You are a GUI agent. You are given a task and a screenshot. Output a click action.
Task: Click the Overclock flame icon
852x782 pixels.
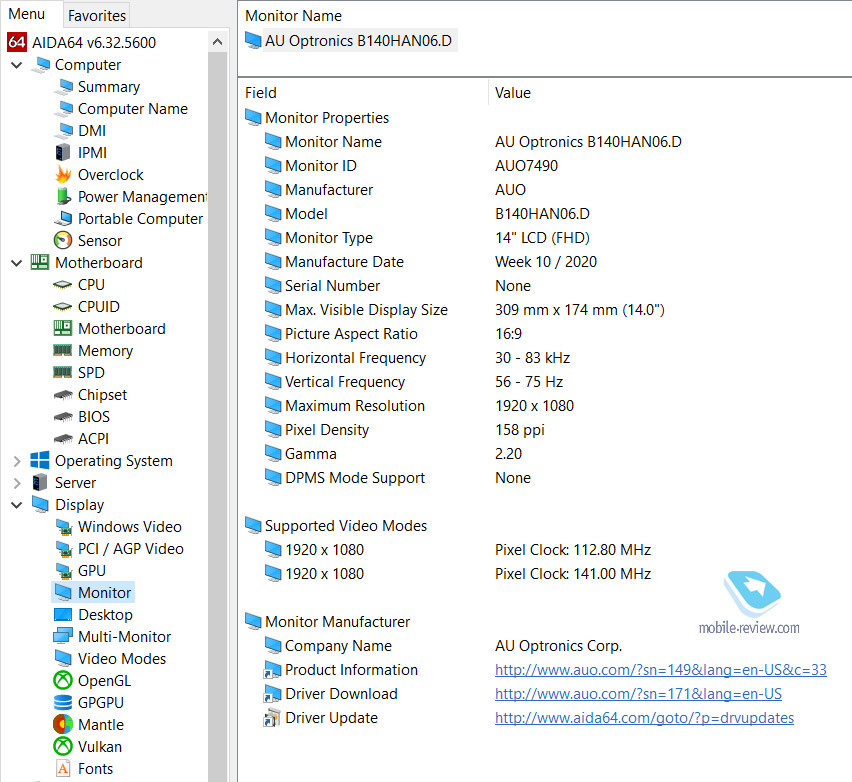(x=63, y=174)
